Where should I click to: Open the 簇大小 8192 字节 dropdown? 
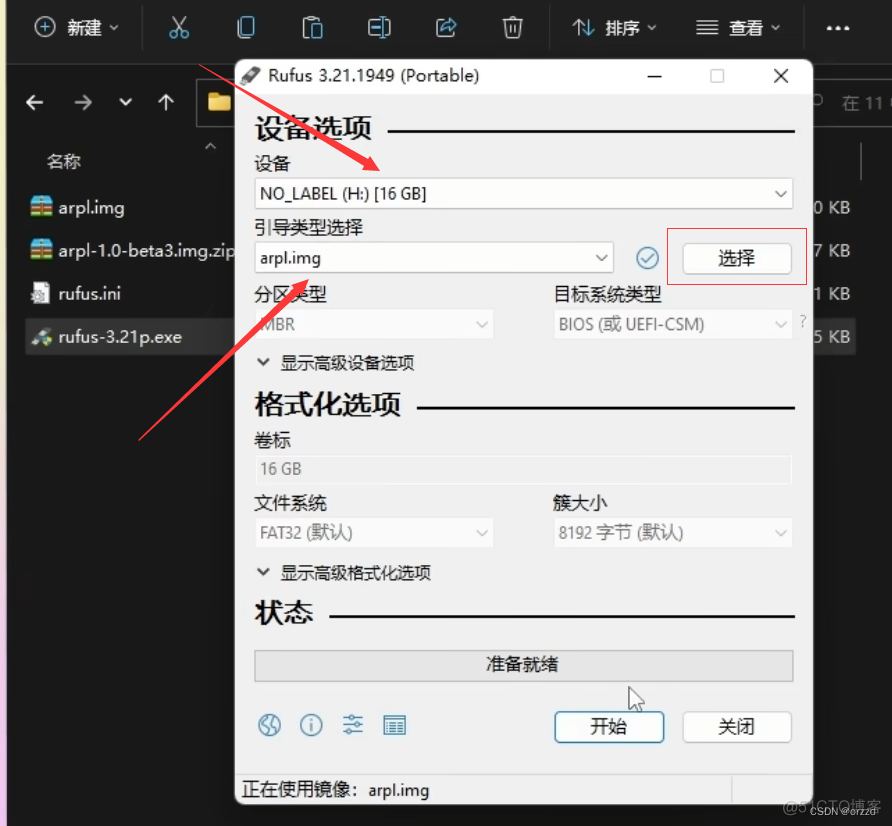pos(673,533)
